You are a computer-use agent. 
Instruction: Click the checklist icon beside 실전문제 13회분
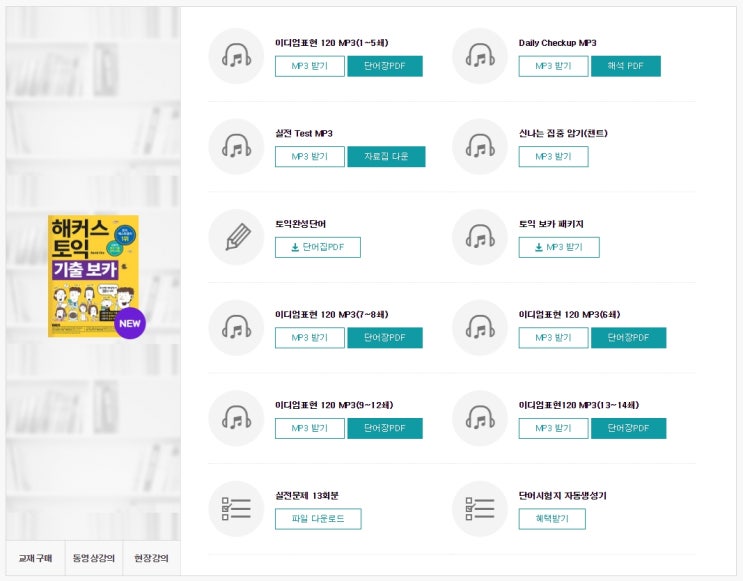point(236,509)
